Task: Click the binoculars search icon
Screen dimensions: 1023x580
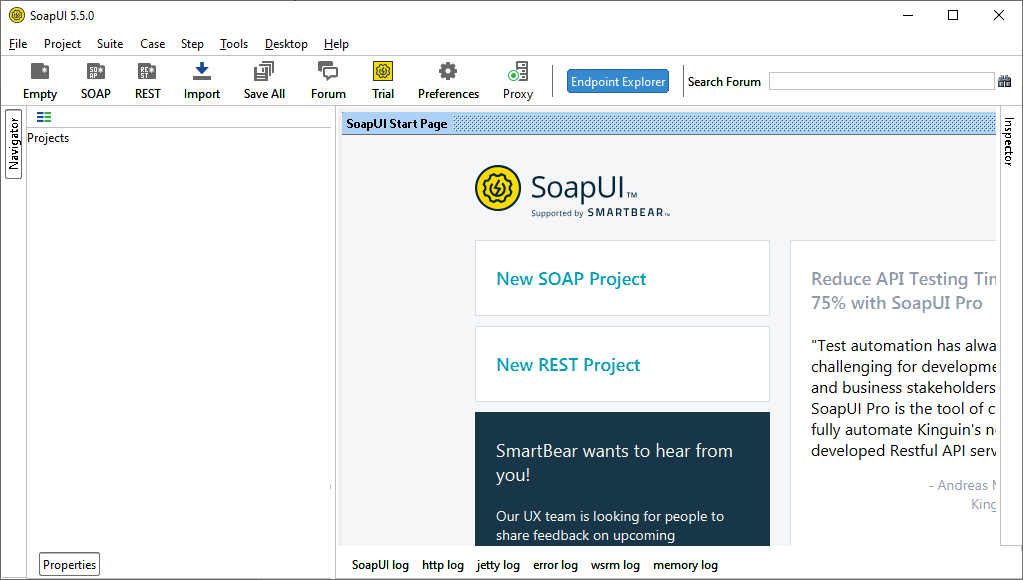Action: point(1005,82)
